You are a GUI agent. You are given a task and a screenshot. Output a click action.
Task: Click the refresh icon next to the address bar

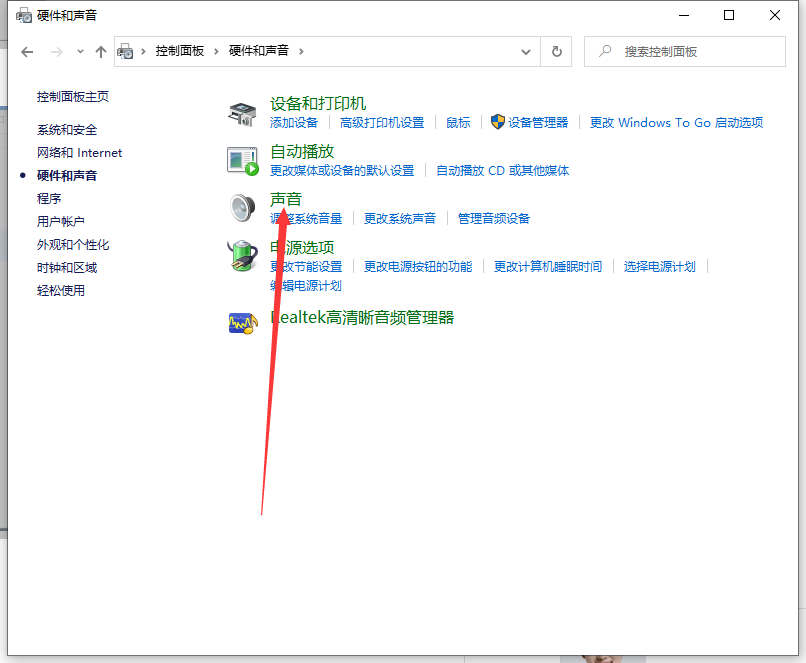[557, 51]
